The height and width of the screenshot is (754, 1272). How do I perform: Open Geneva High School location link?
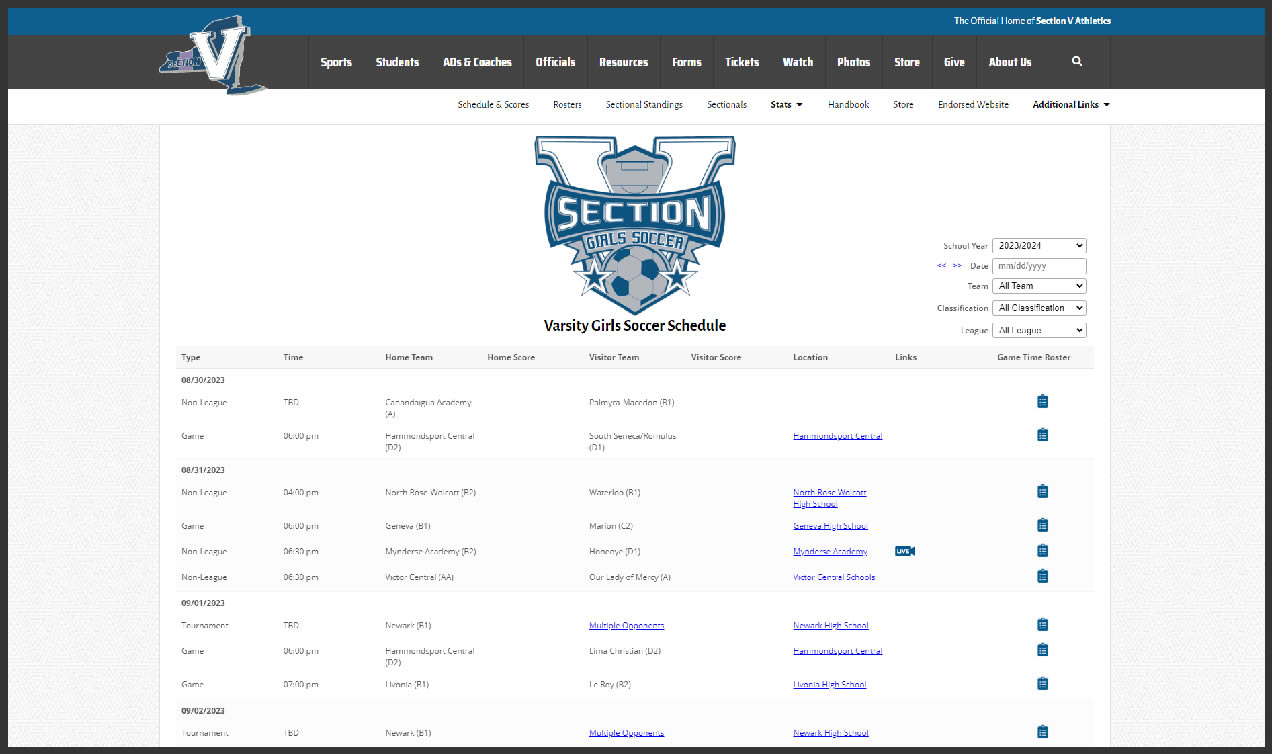pos(831,526)
